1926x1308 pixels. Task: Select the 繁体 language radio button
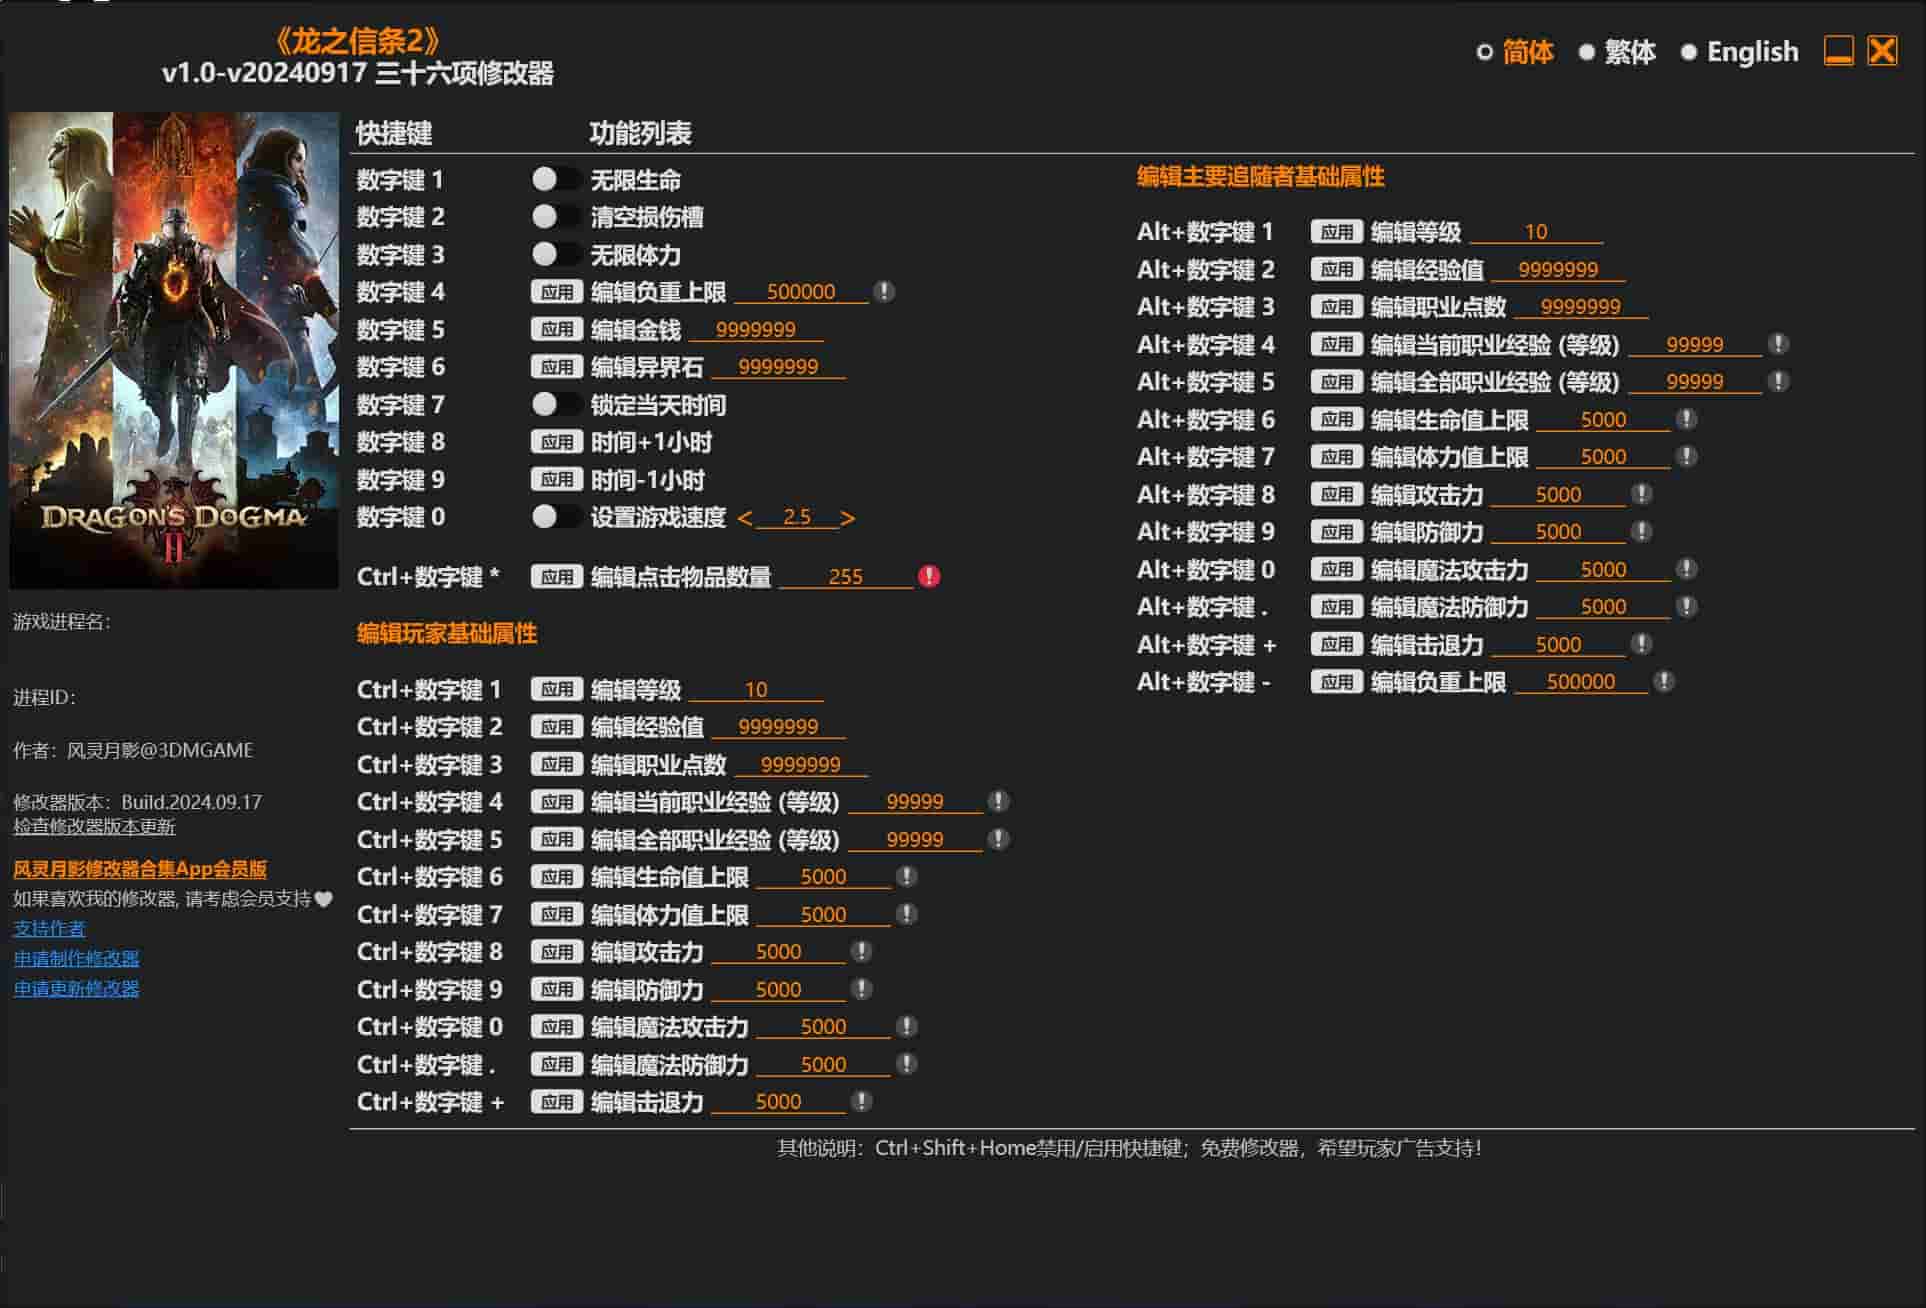pyautogui.click(x=1587, y=52)
